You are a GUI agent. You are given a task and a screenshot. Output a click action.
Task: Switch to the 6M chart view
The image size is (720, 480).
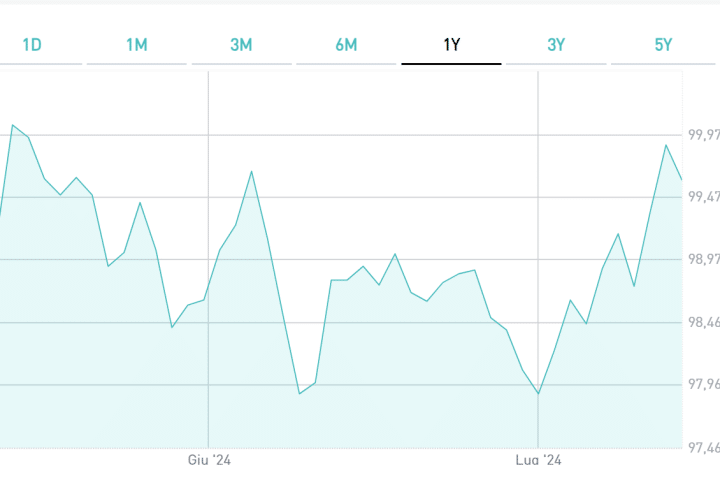(x=346, y=45)
